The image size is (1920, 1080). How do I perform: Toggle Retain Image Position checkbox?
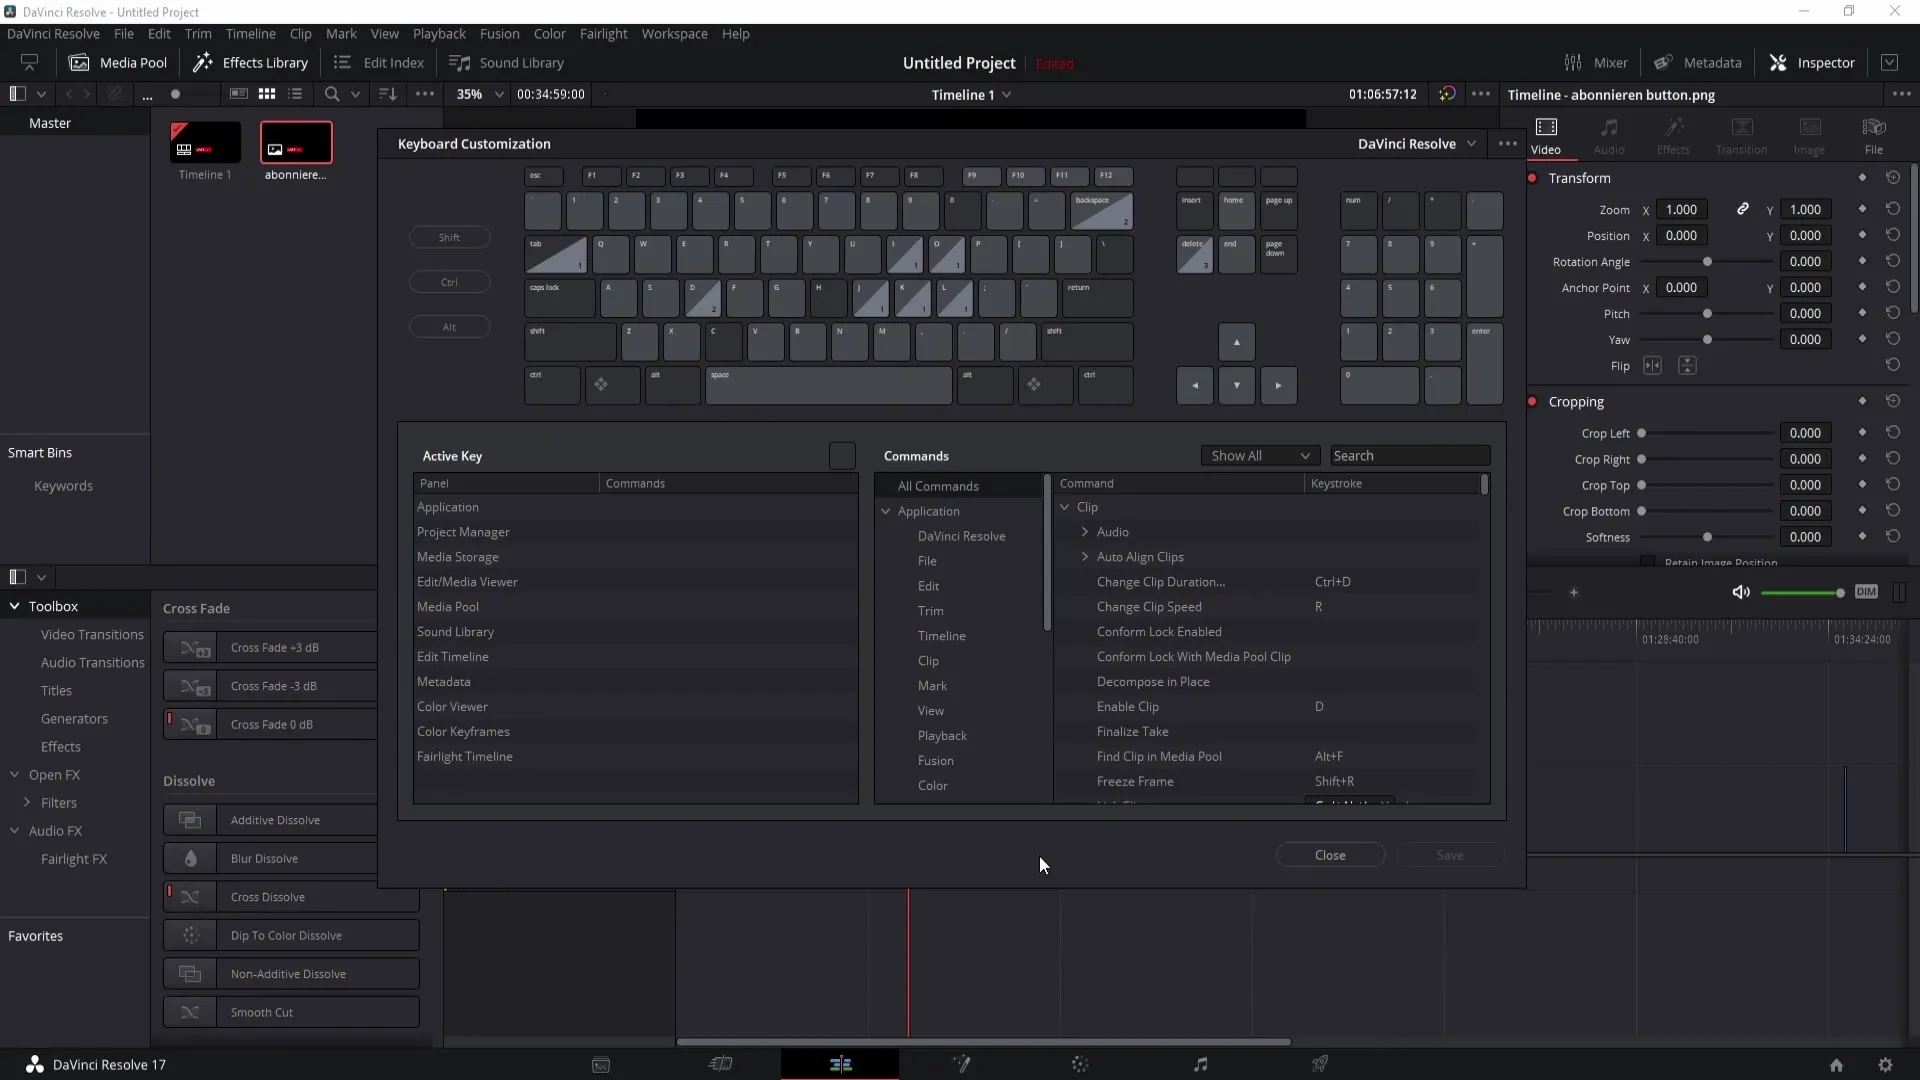1647,562
